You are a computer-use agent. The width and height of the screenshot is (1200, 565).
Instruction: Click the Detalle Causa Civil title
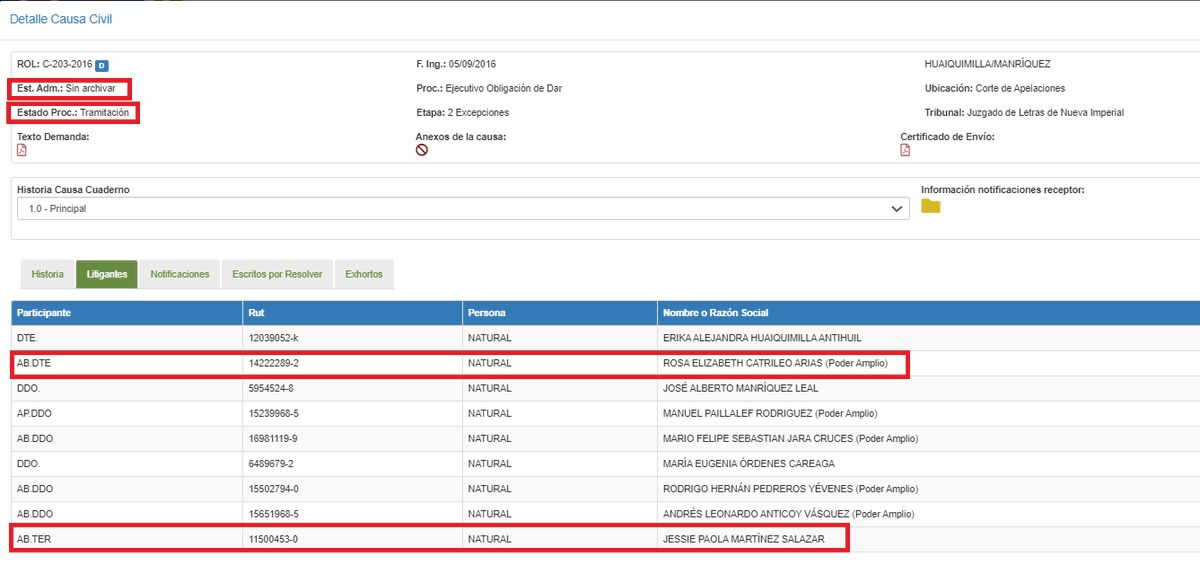62,19
